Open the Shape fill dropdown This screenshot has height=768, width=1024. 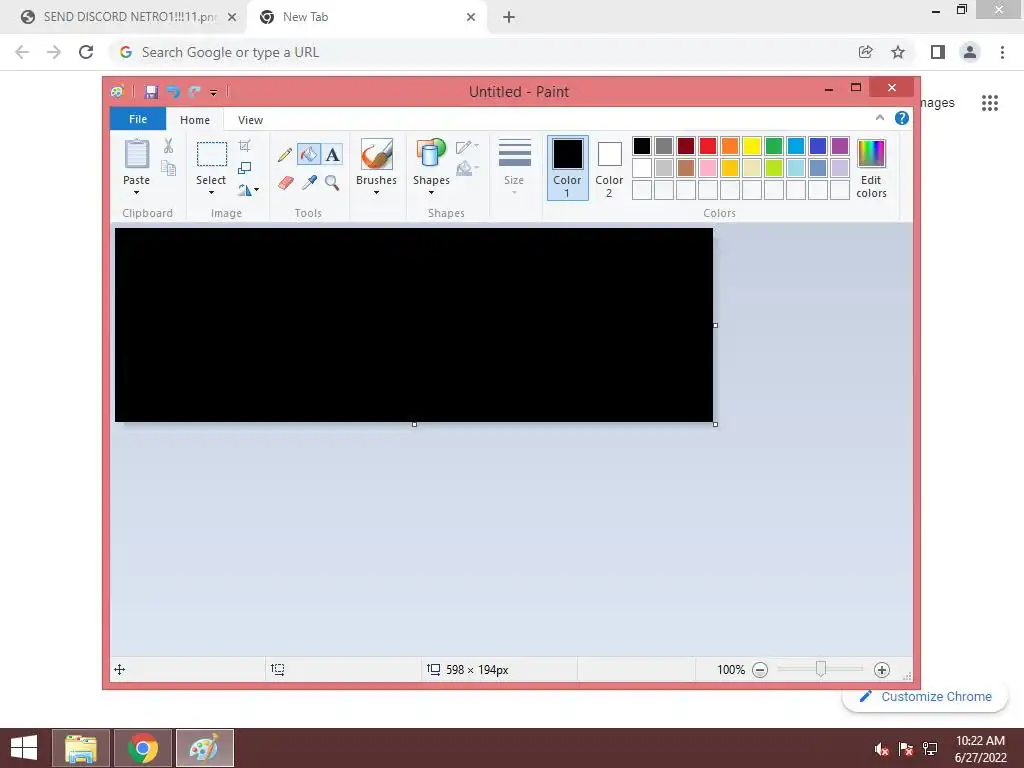(467, 169)
